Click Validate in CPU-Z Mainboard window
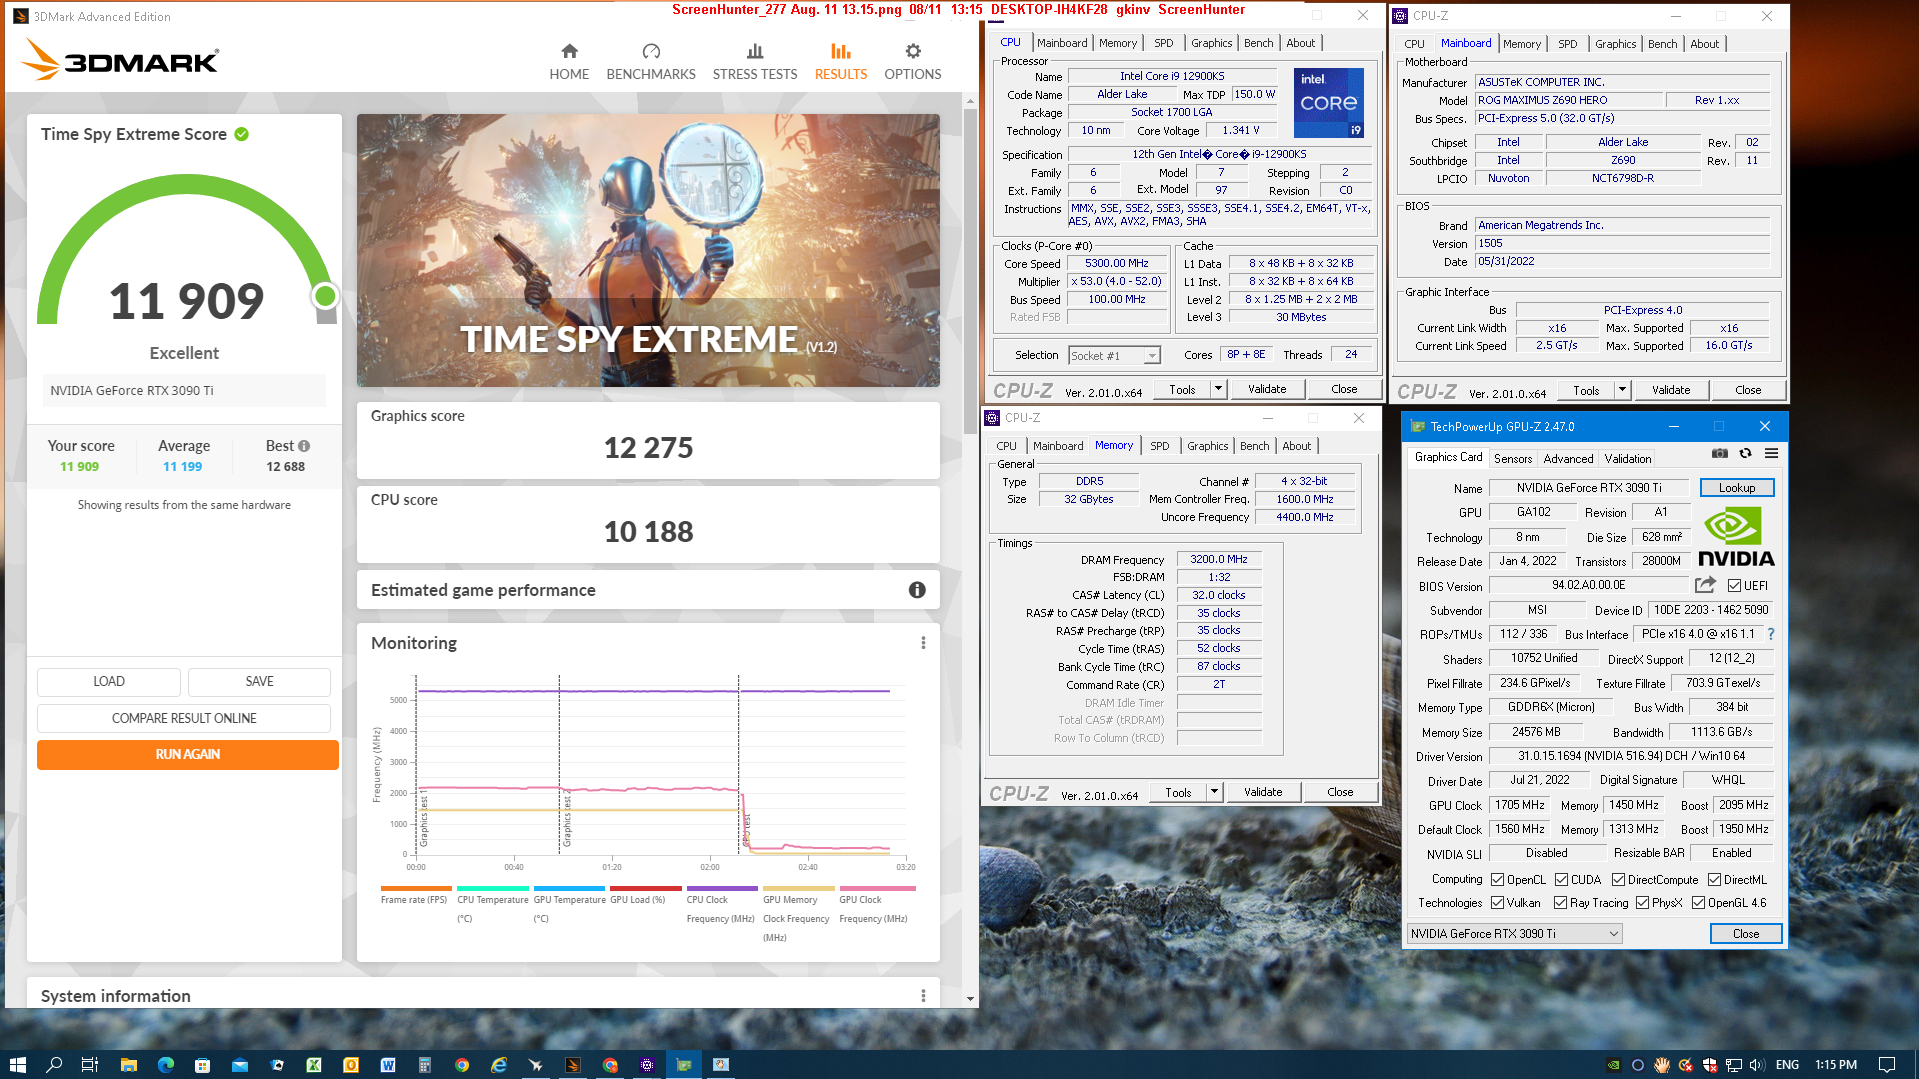This screenshot has width=1919, height=1079. [1671, 390]
